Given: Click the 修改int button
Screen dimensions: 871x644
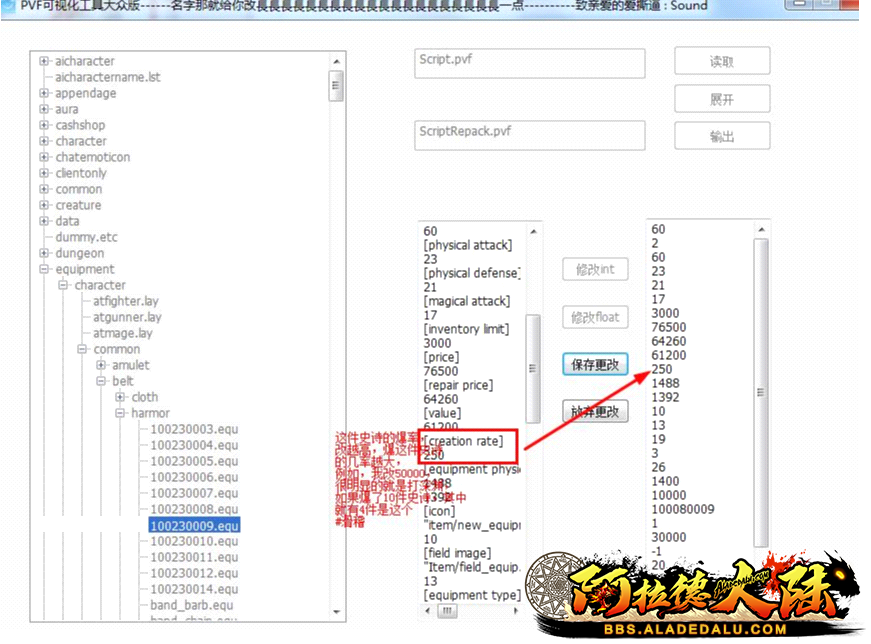Looking at the screenshot, I should coord(595,269).
